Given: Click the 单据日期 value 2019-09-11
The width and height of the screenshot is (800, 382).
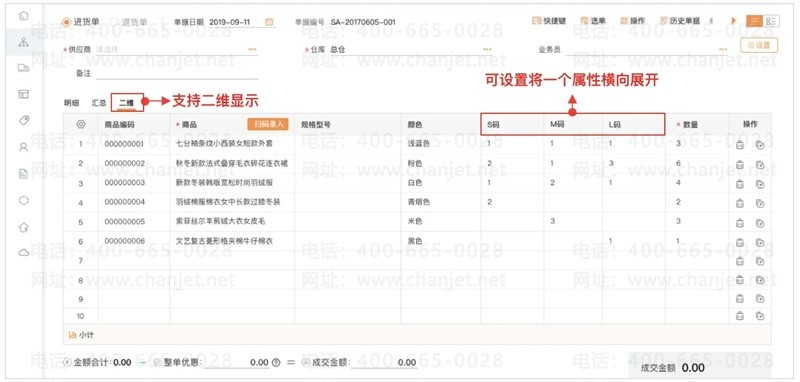Looking at the screenshot, I should (x=230, y=22).
